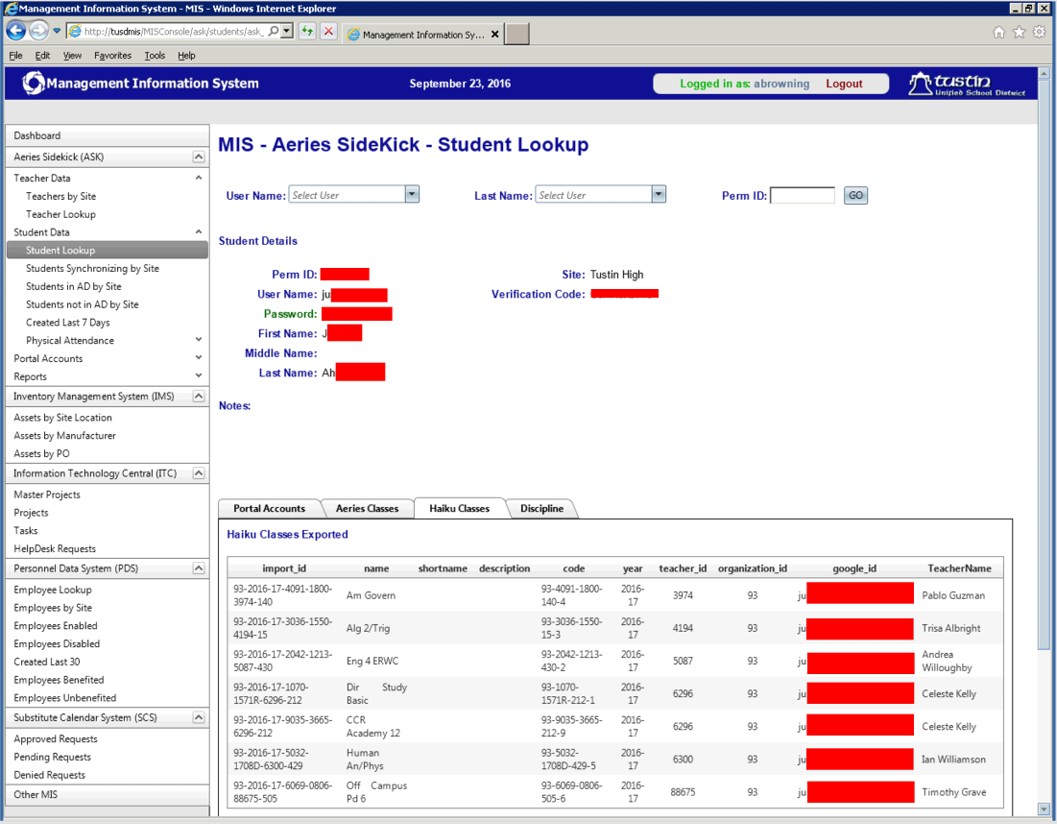
Task: Click the browser Back arrow button
Action: pyautogui.click(x=16, y=30)
